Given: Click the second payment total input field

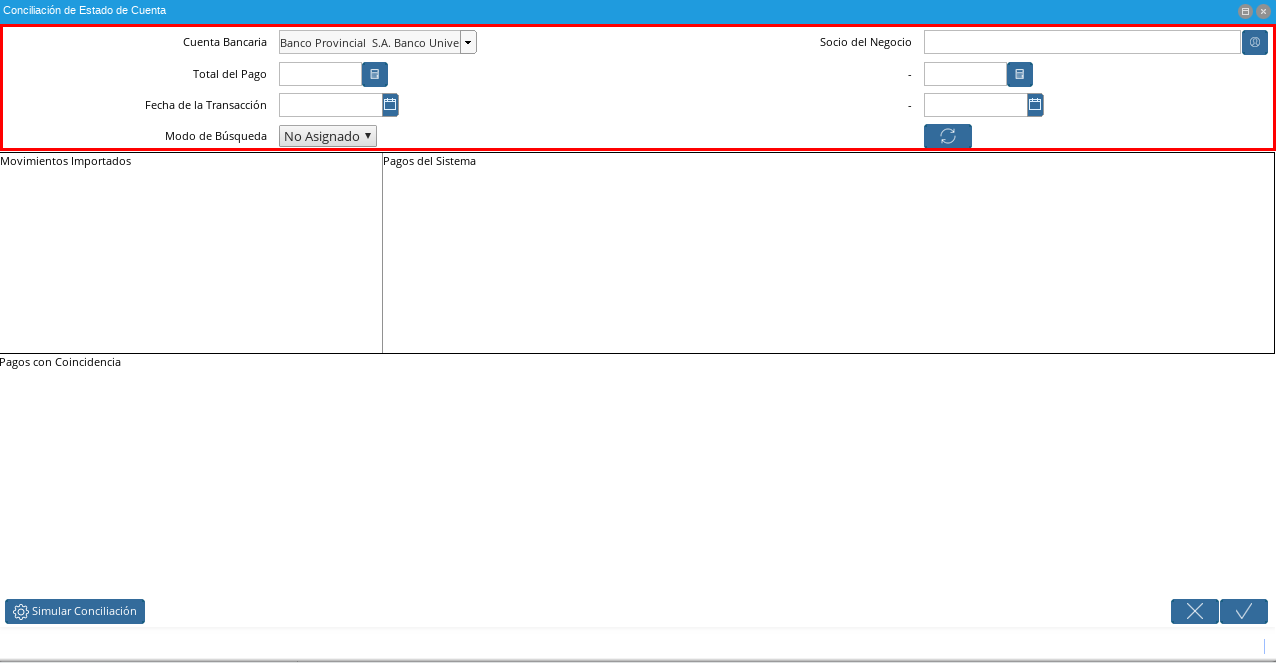Looking at the screenshot, I should 965,74.
